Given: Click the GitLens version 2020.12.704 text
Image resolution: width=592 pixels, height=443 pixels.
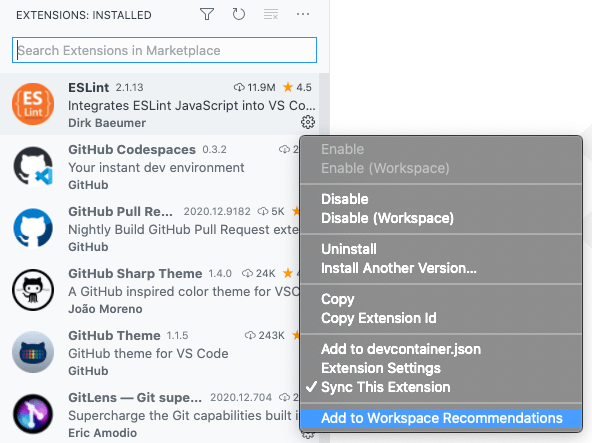Looking at the screenshot, I should click(x=240, y=397).
